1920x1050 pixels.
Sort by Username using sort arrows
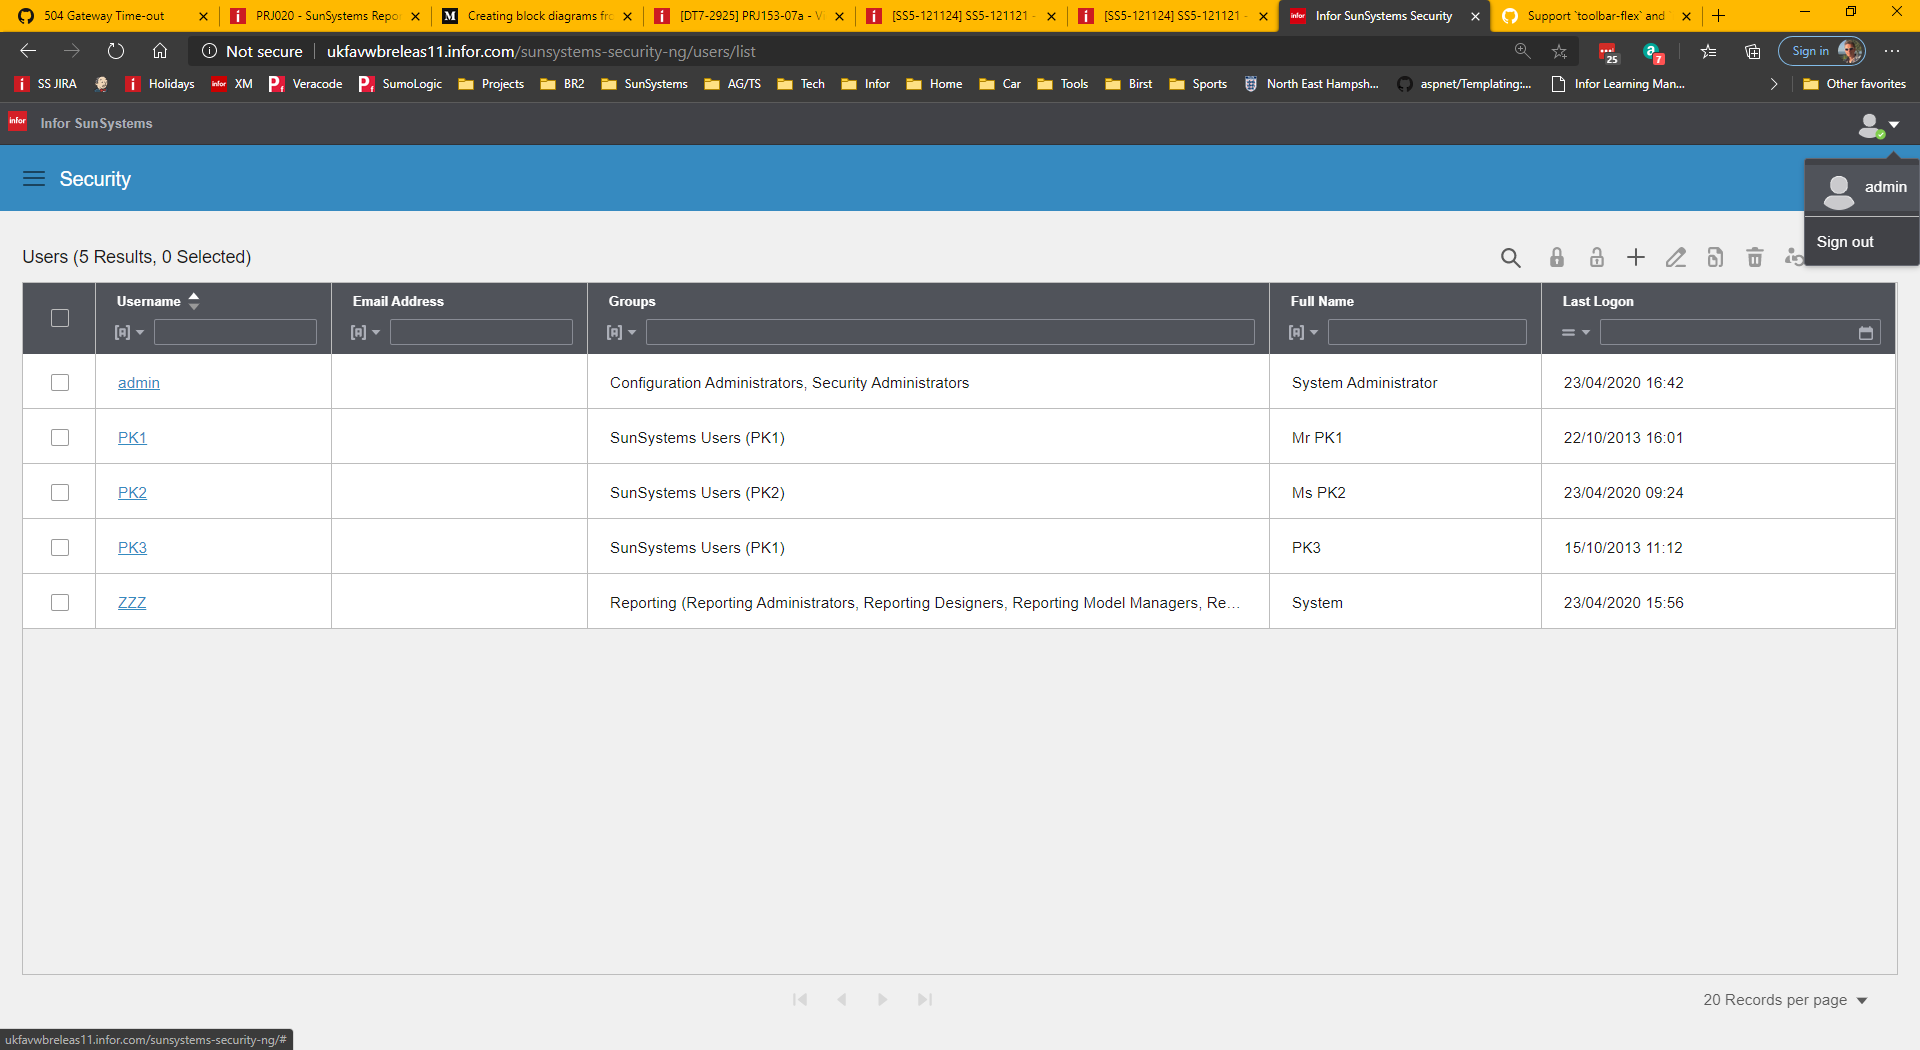[x=194, y=301]
